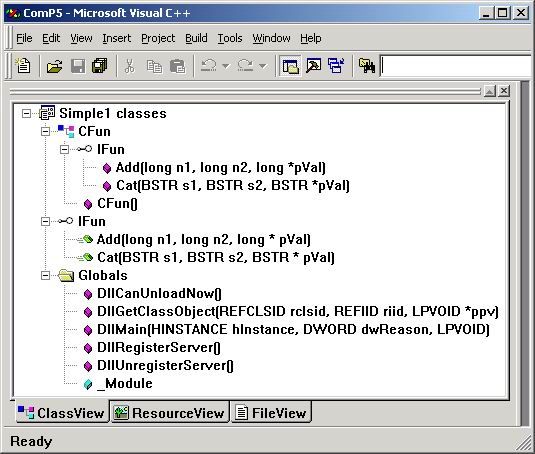535x454 pixels.
Task: Collapse the Simple1 classes root node
Action: click(26, 113)
